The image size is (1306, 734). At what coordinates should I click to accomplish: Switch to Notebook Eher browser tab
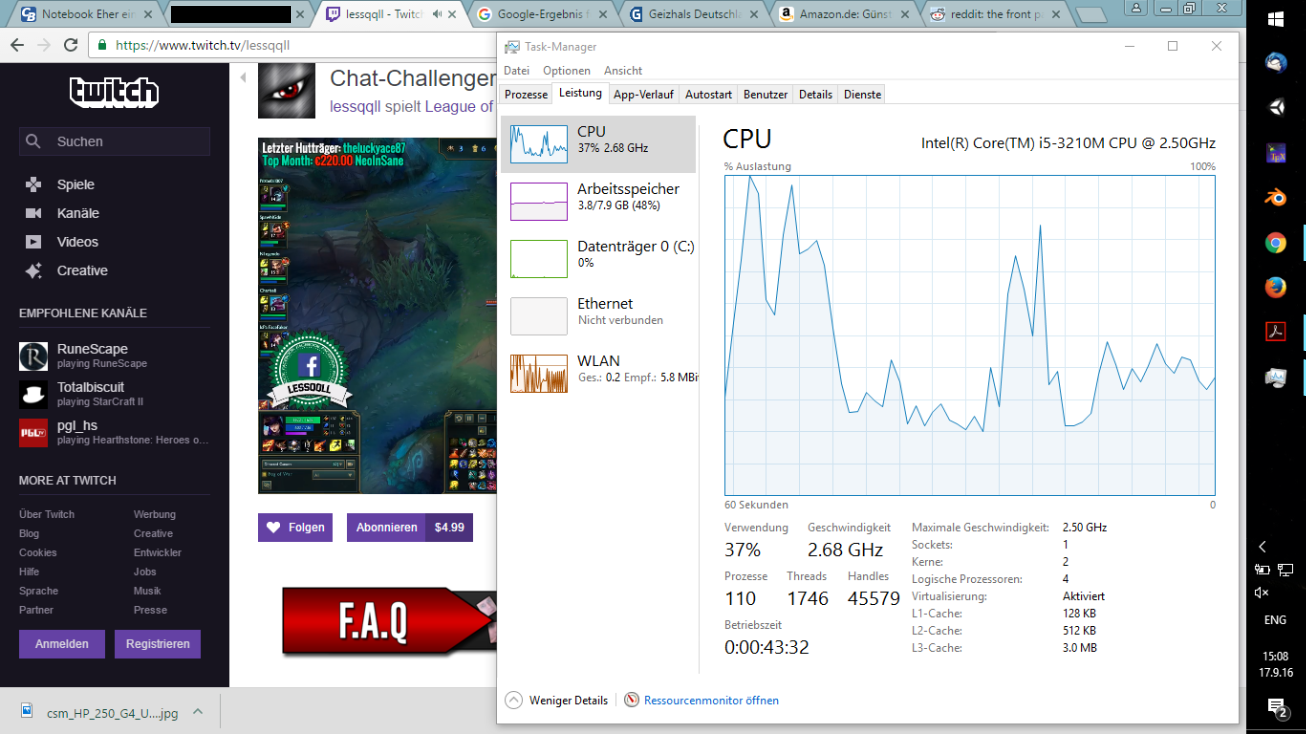click(x=86, y=14)
